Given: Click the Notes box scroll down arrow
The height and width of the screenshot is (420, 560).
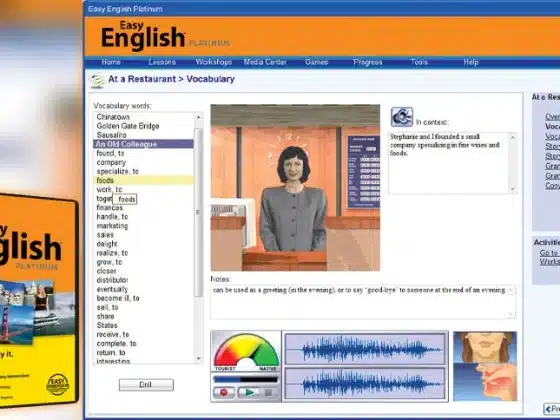Looking at the screenshot, I should [x=511, y=314].
